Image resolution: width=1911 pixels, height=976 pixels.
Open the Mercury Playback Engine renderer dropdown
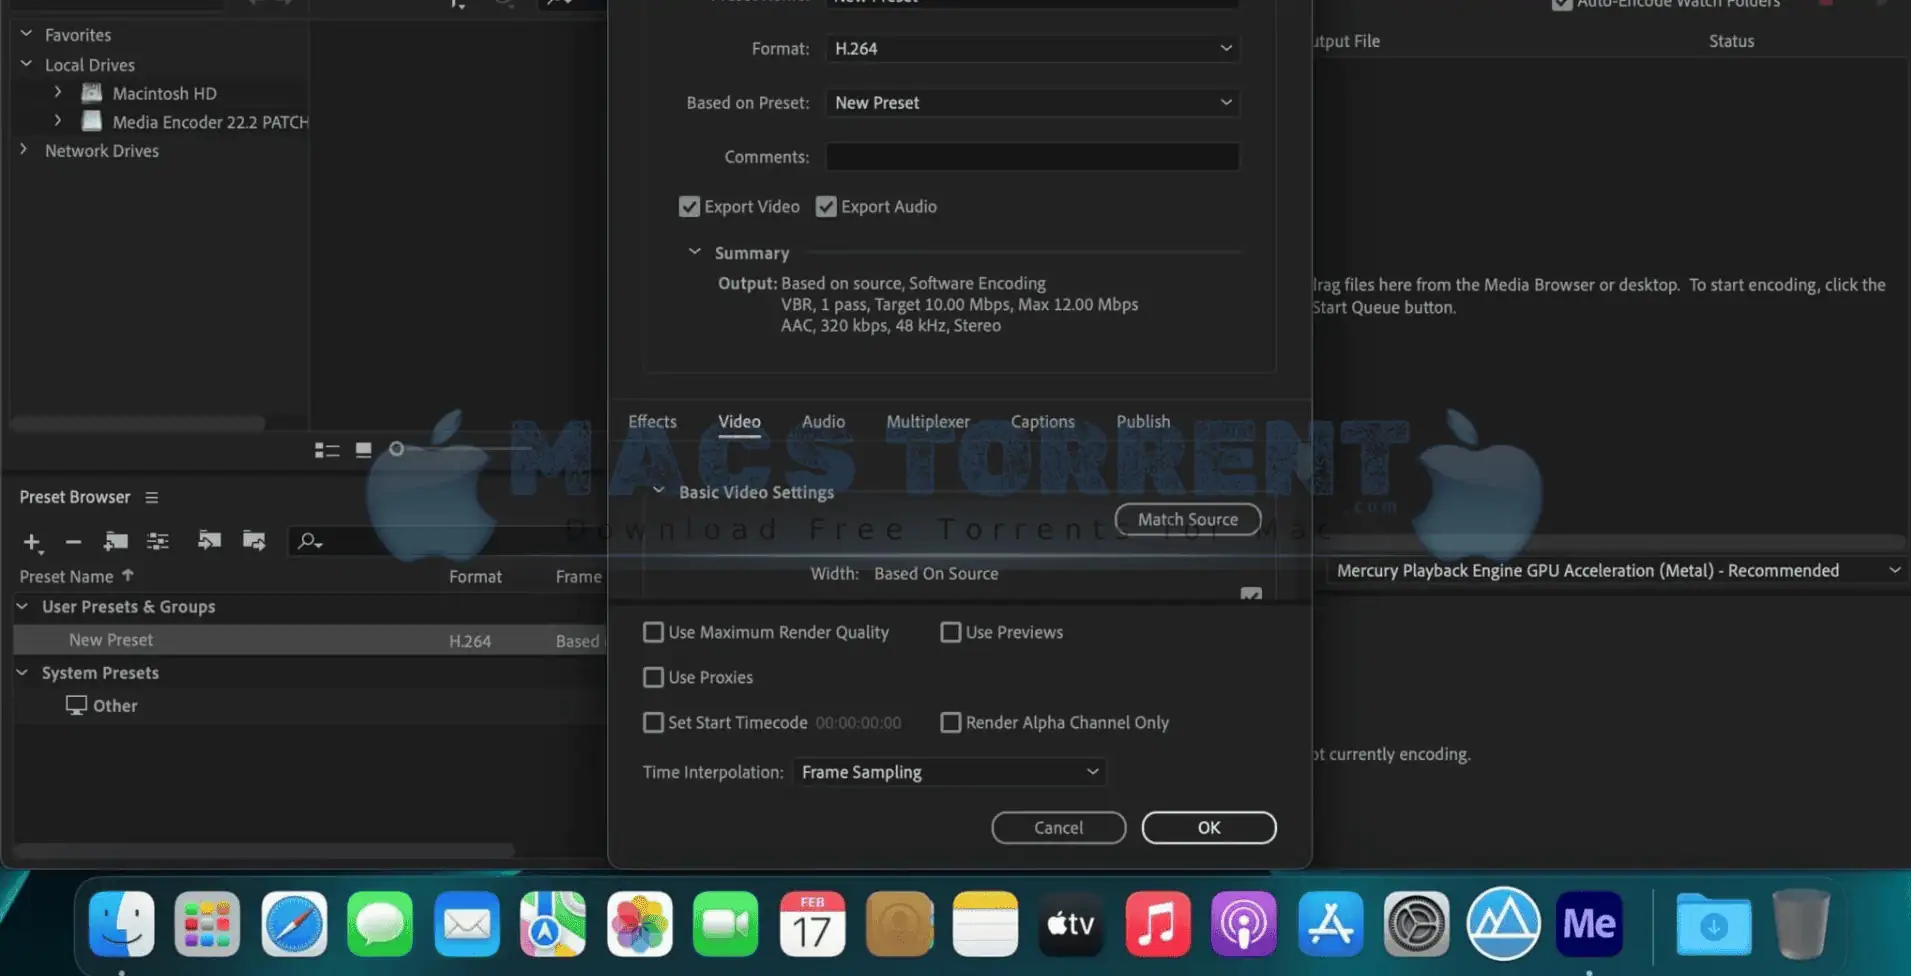pyautogui.click(x=1618, y=570)
